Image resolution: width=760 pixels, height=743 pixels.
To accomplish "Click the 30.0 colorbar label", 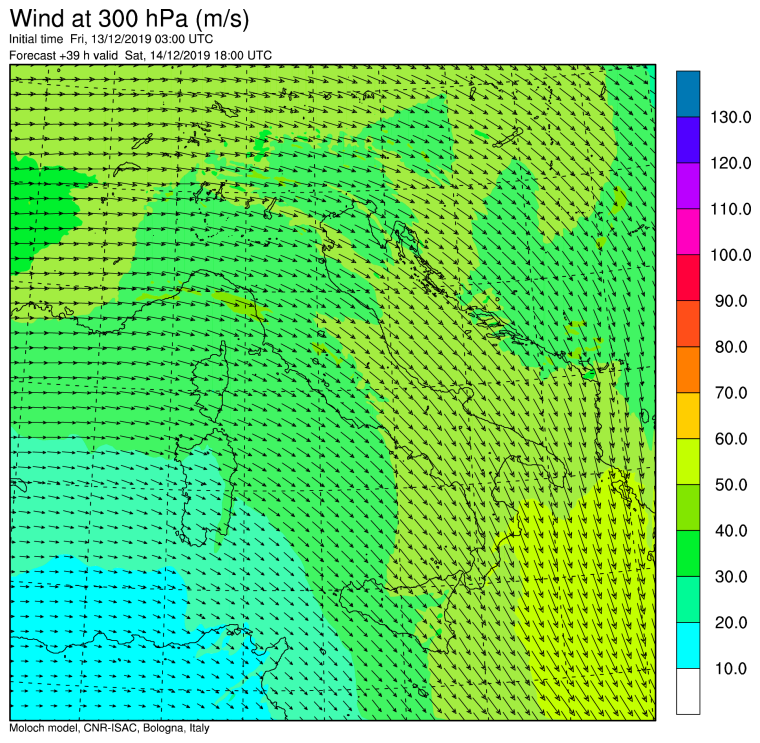I will point(731,577).
